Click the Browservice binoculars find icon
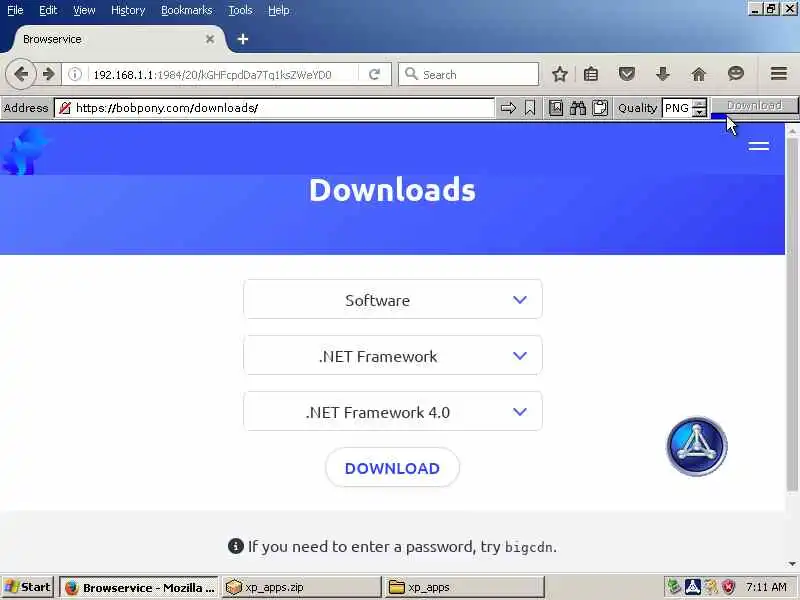The width and height of the screenshot is (800, 600). click(x=578, y=108)
